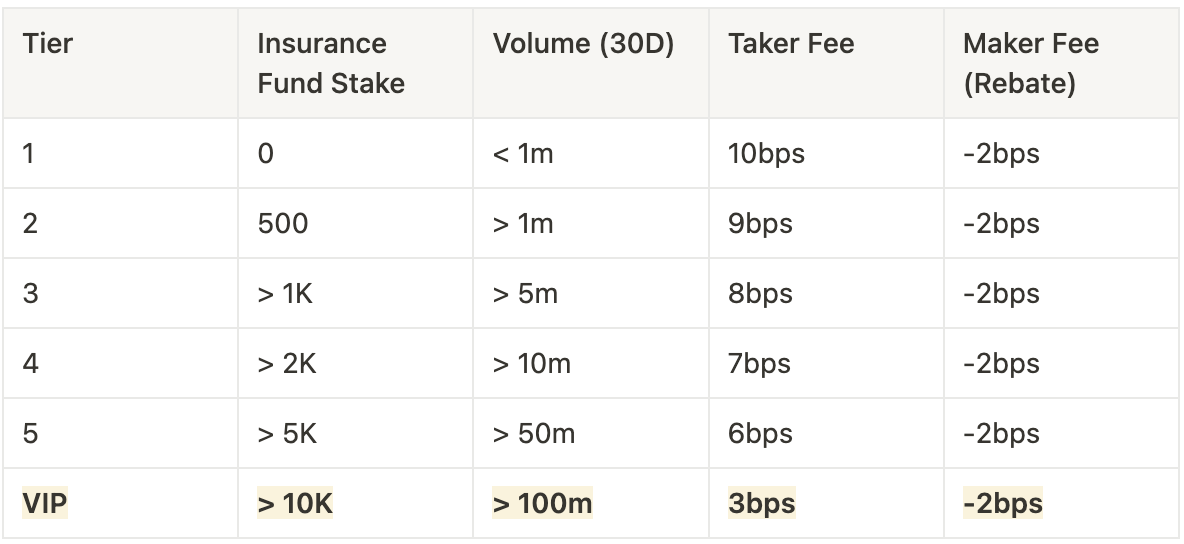Click the 7bps taker fee cell
This screenshot has width=1184, height=544.
point(760,363)
